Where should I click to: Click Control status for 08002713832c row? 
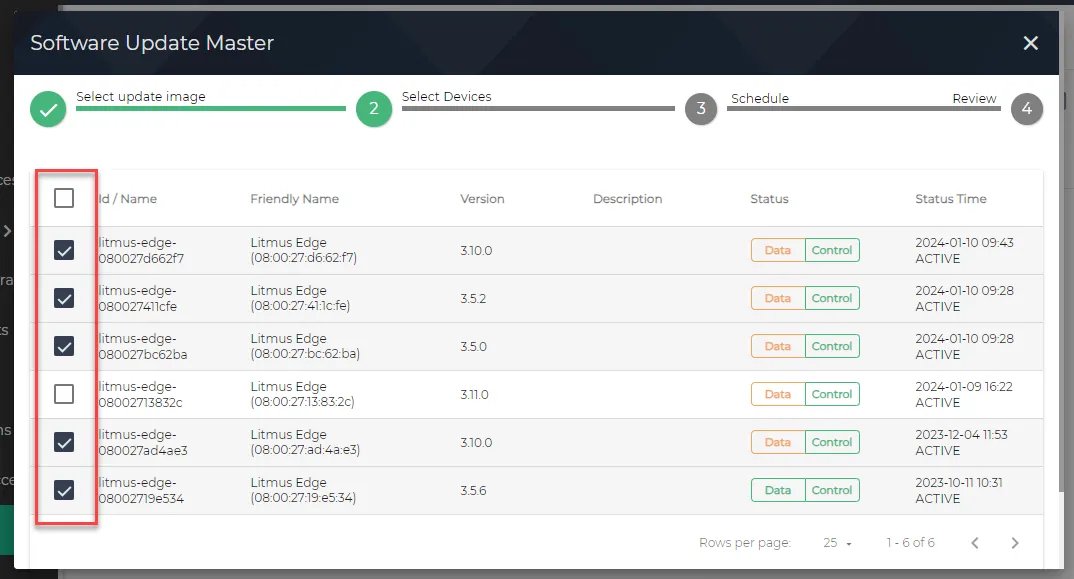click(x=832, y=394)
